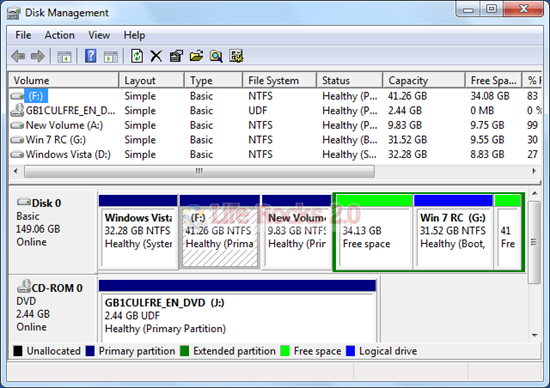This screenshot has width=550, height=388.
Task: Click the Open folder toolbar icon
Action: pyautogui.click(x=196, y=56)
